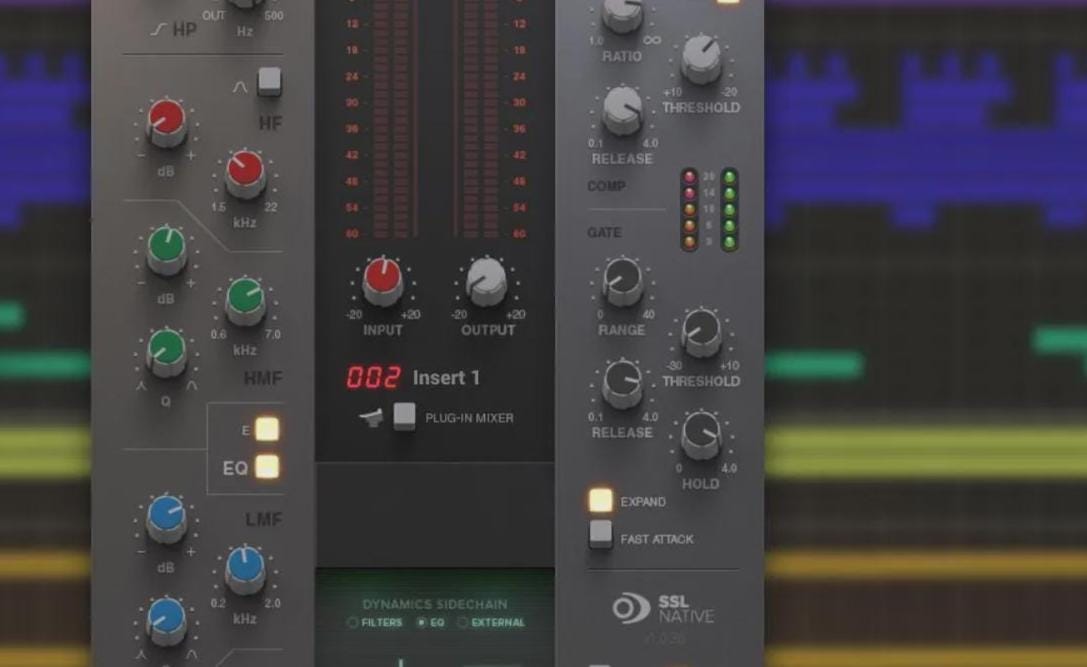Click the compressor Release knob

(x=622, y=111)
